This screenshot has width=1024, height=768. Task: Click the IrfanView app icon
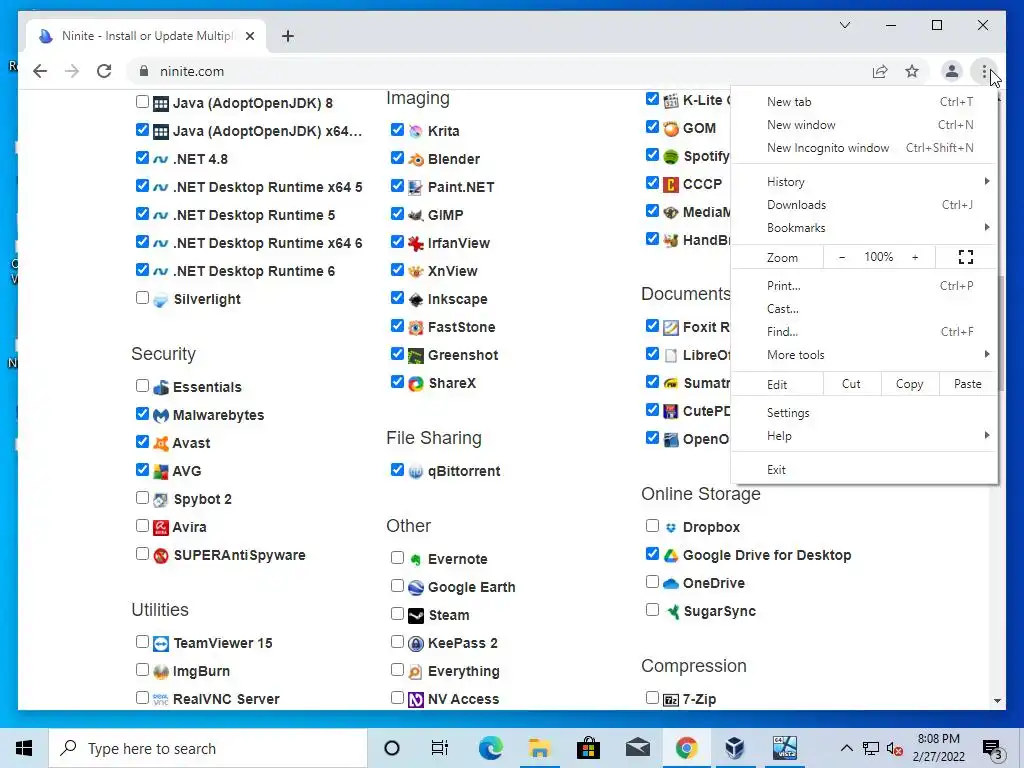pyautogui.click(x=415, y=244)
